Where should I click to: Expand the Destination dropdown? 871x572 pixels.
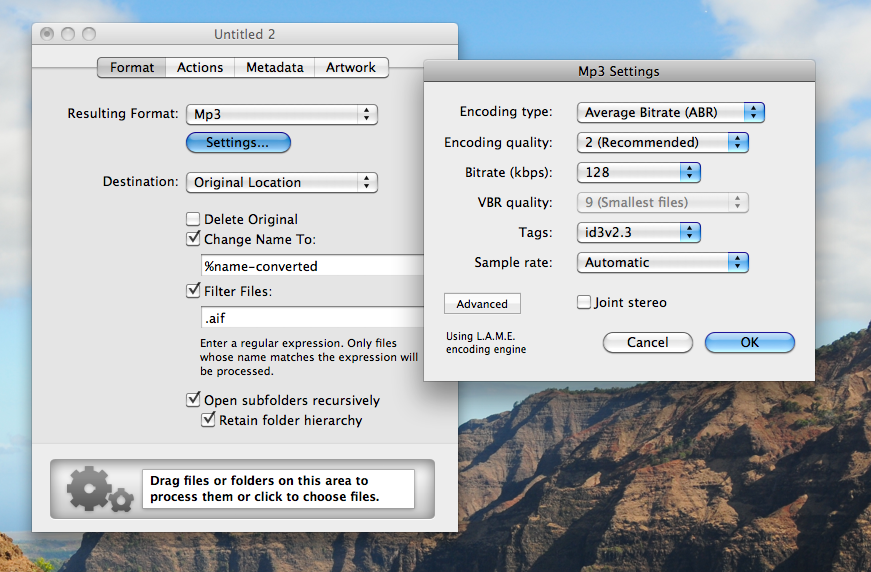pyautogui.click(x=282, y=183)
